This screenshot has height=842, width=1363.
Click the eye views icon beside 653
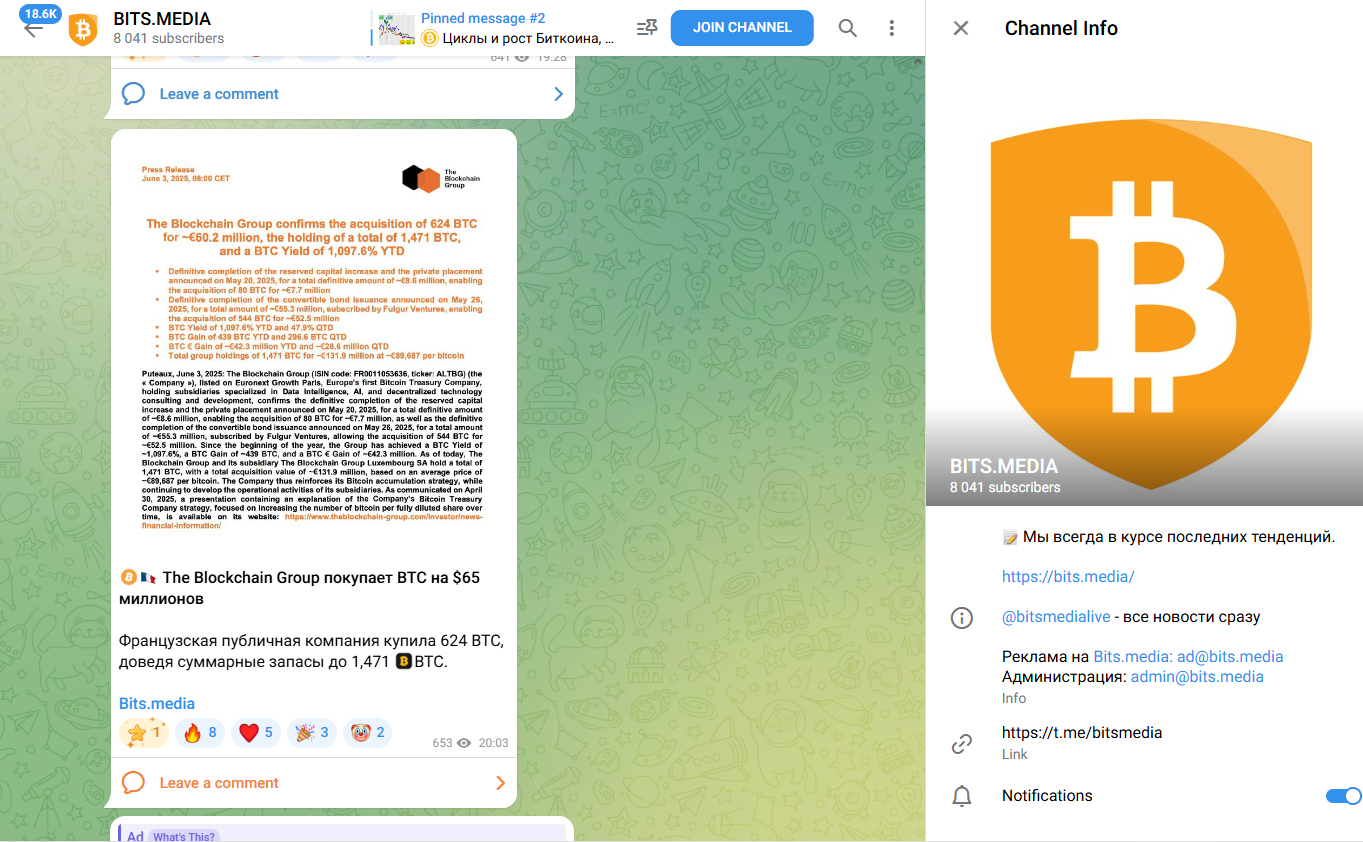pyautogui.click(x=464, y=743)
